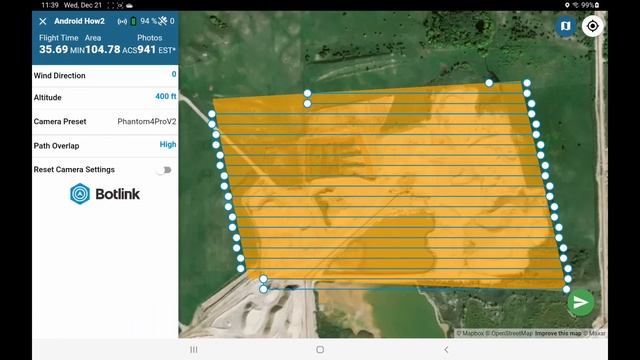Open the map layers icon
The height and width of the screenshot is (360, 640).
tap(565, 26)
